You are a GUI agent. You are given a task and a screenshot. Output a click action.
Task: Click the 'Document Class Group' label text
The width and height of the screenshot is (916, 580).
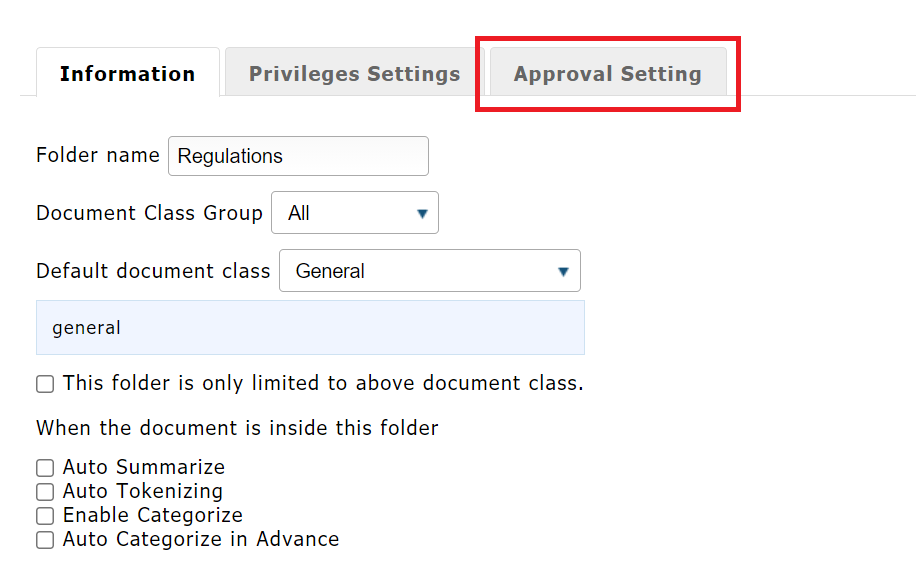pos(149,213)
